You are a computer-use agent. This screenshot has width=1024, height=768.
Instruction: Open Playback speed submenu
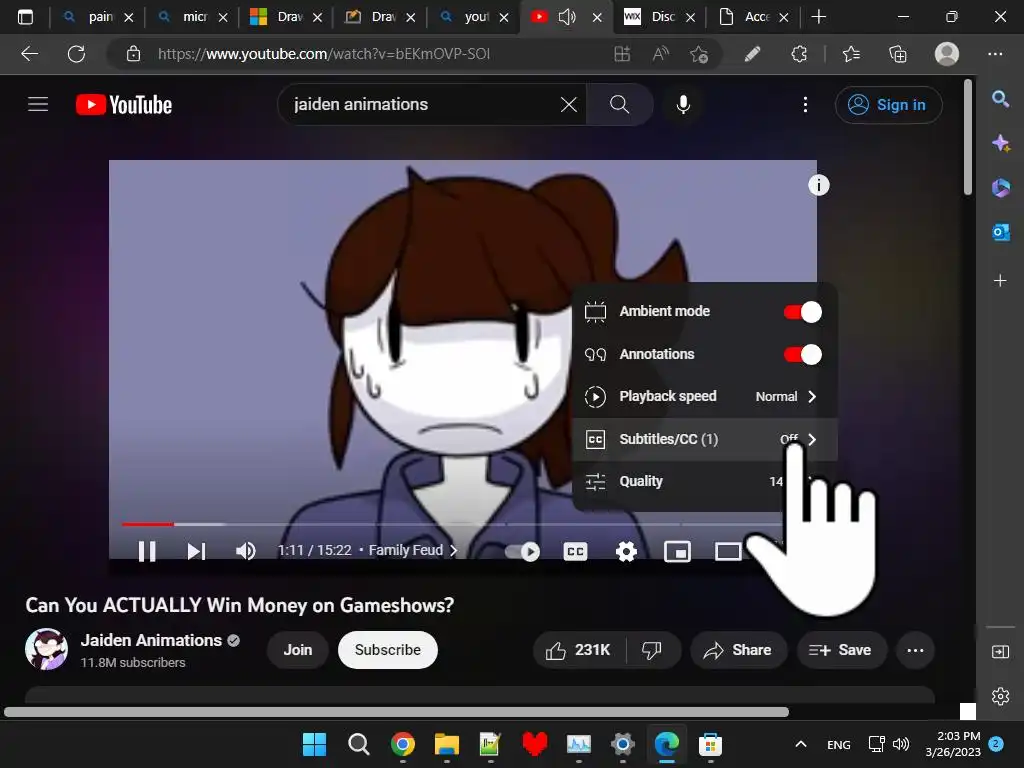click(x=704, y=396)
